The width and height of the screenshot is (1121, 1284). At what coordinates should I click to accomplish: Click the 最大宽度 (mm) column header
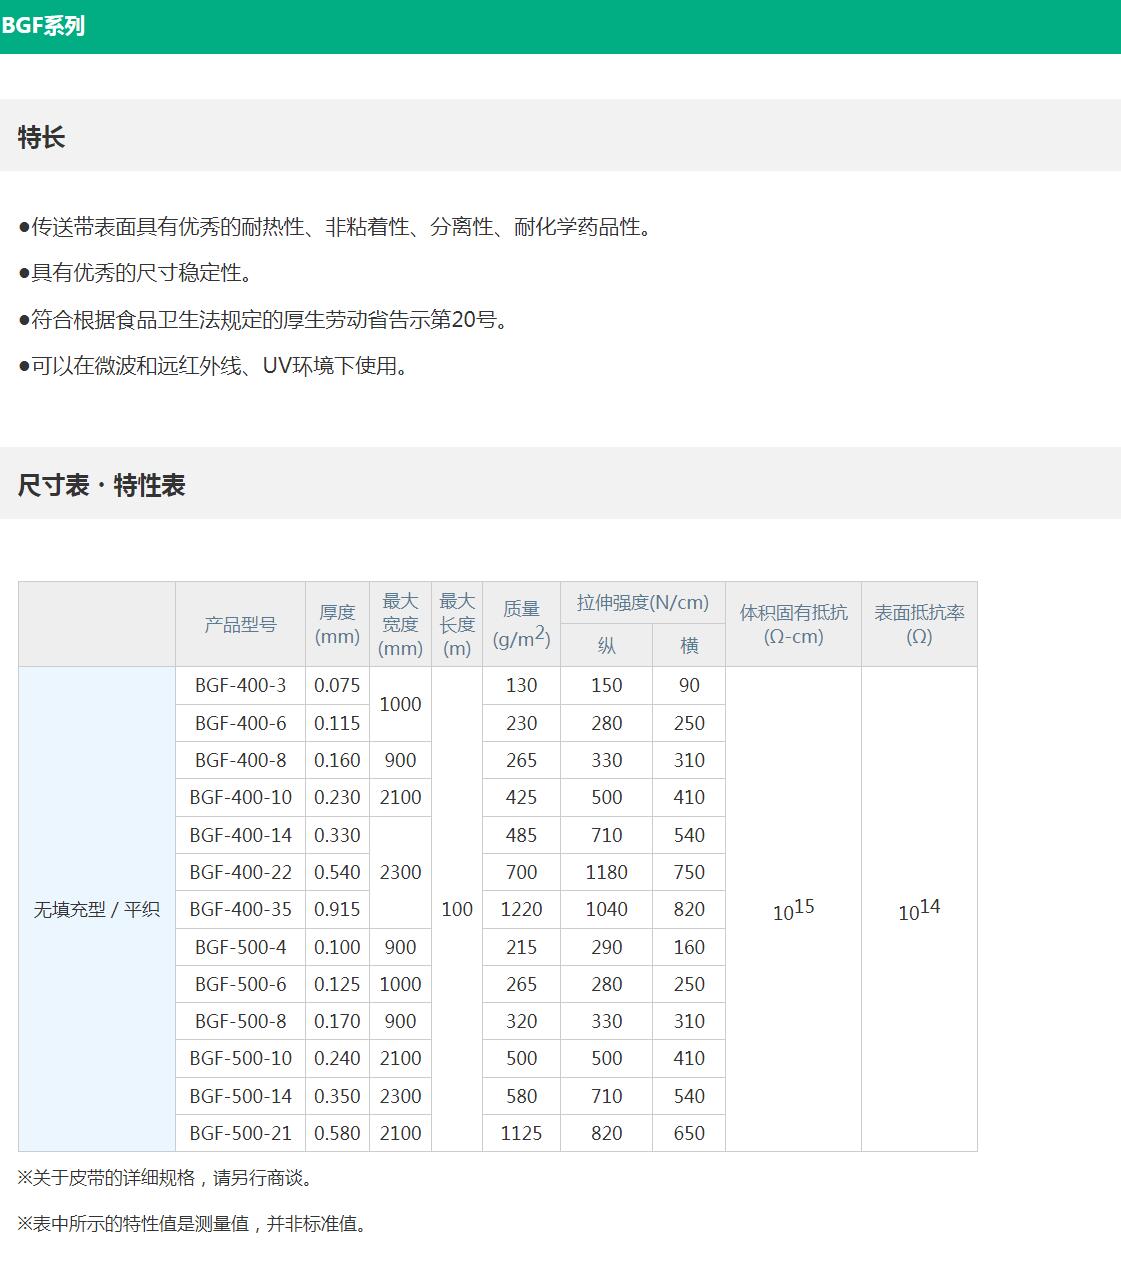pos(400,624)
